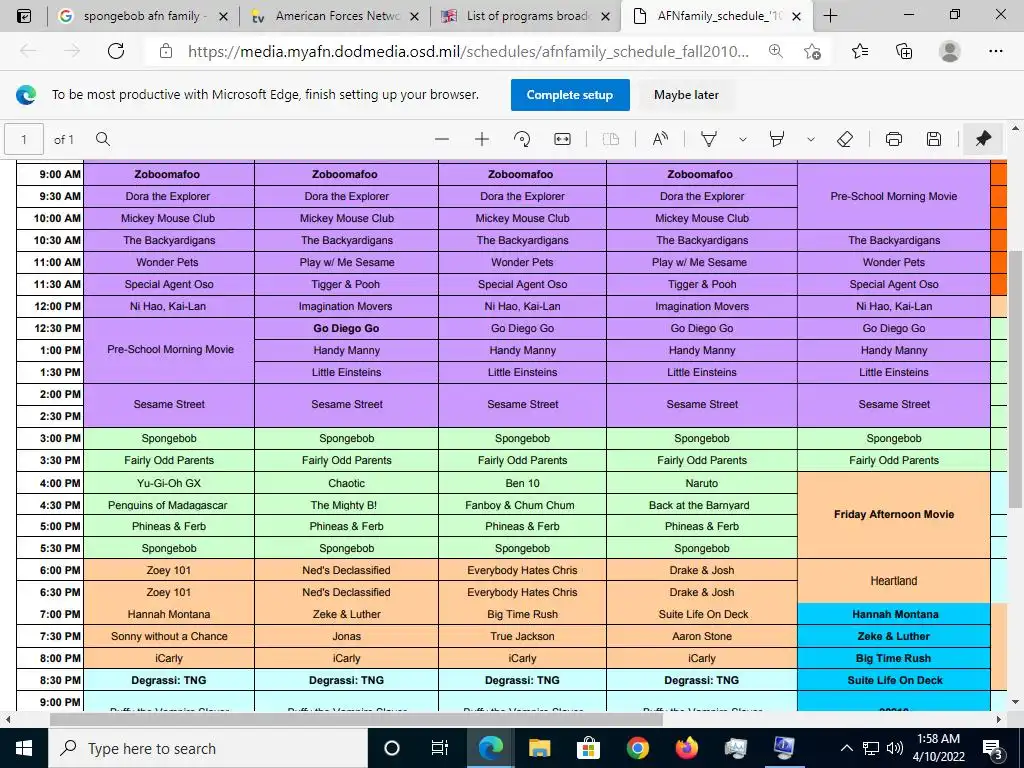Image resolution: width=1024 pixels, height=768 pixels.
Task: Expand Draw tool options arrow
Action: (x=743, y=139)
